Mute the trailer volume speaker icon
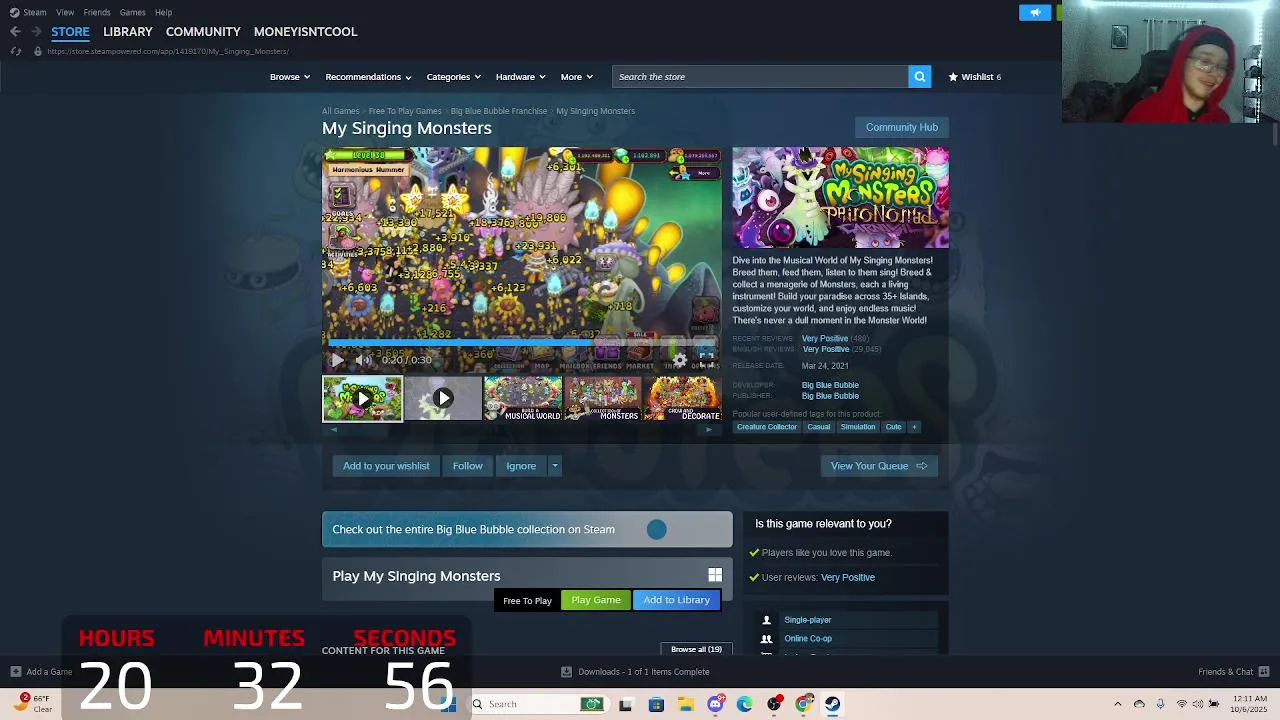This screenshot has height=720, width=1280. coord(364,360)
